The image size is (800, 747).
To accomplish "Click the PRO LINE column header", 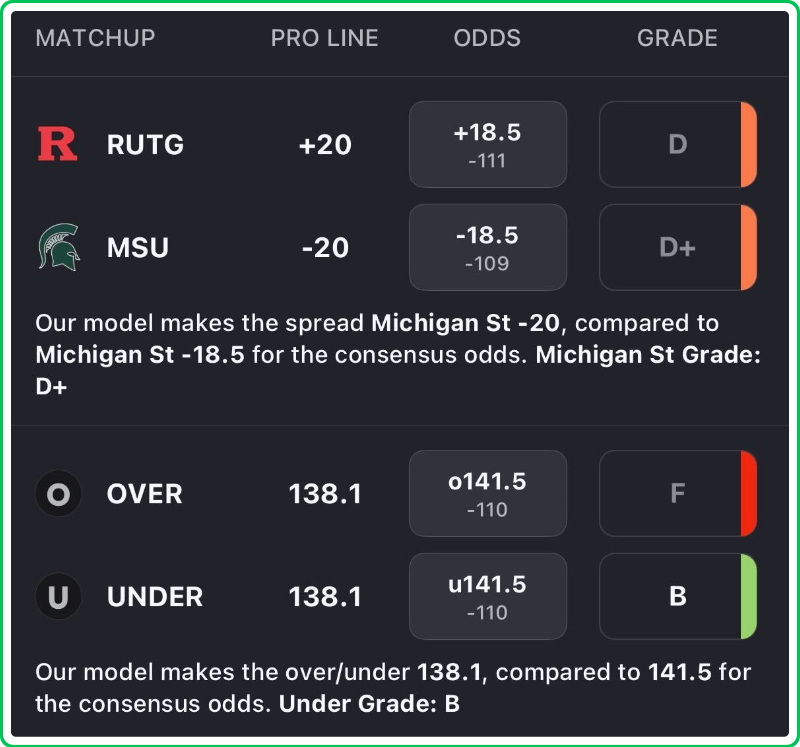I will point(325,38).
